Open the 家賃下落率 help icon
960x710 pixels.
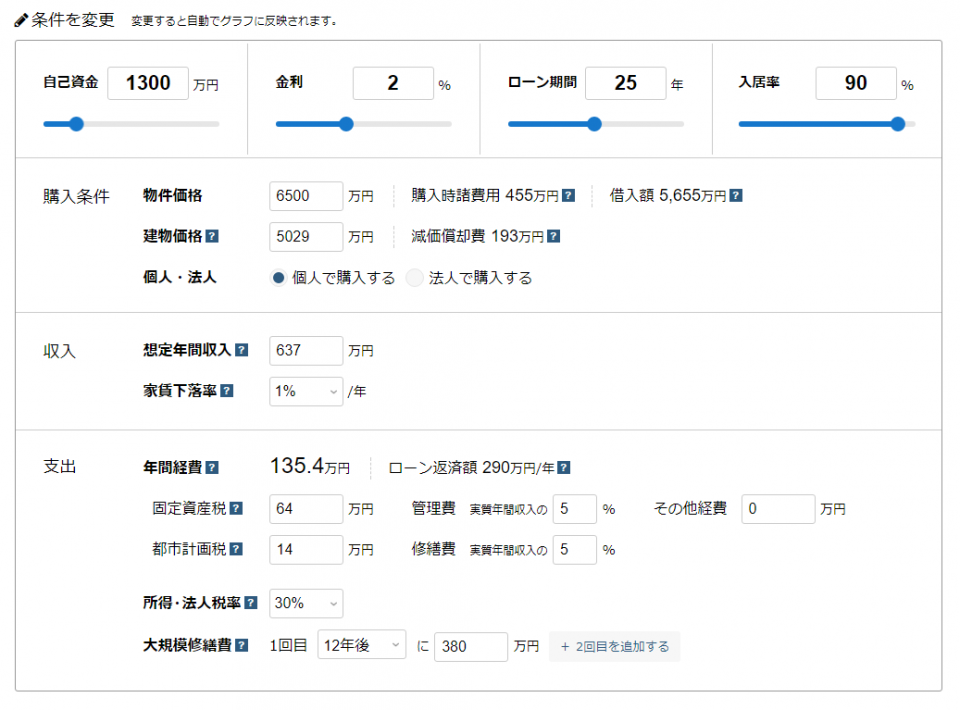(225, 391)
